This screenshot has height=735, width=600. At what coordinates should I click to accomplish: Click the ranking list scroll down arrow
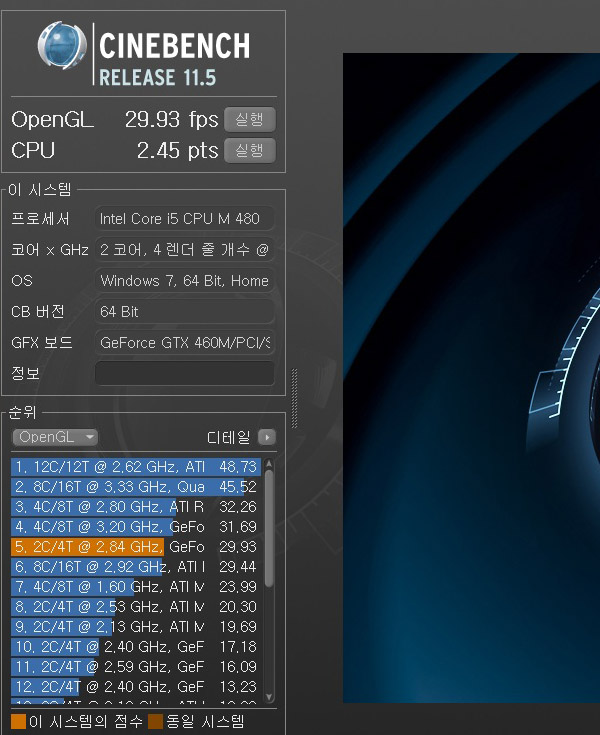coord(269,697)
